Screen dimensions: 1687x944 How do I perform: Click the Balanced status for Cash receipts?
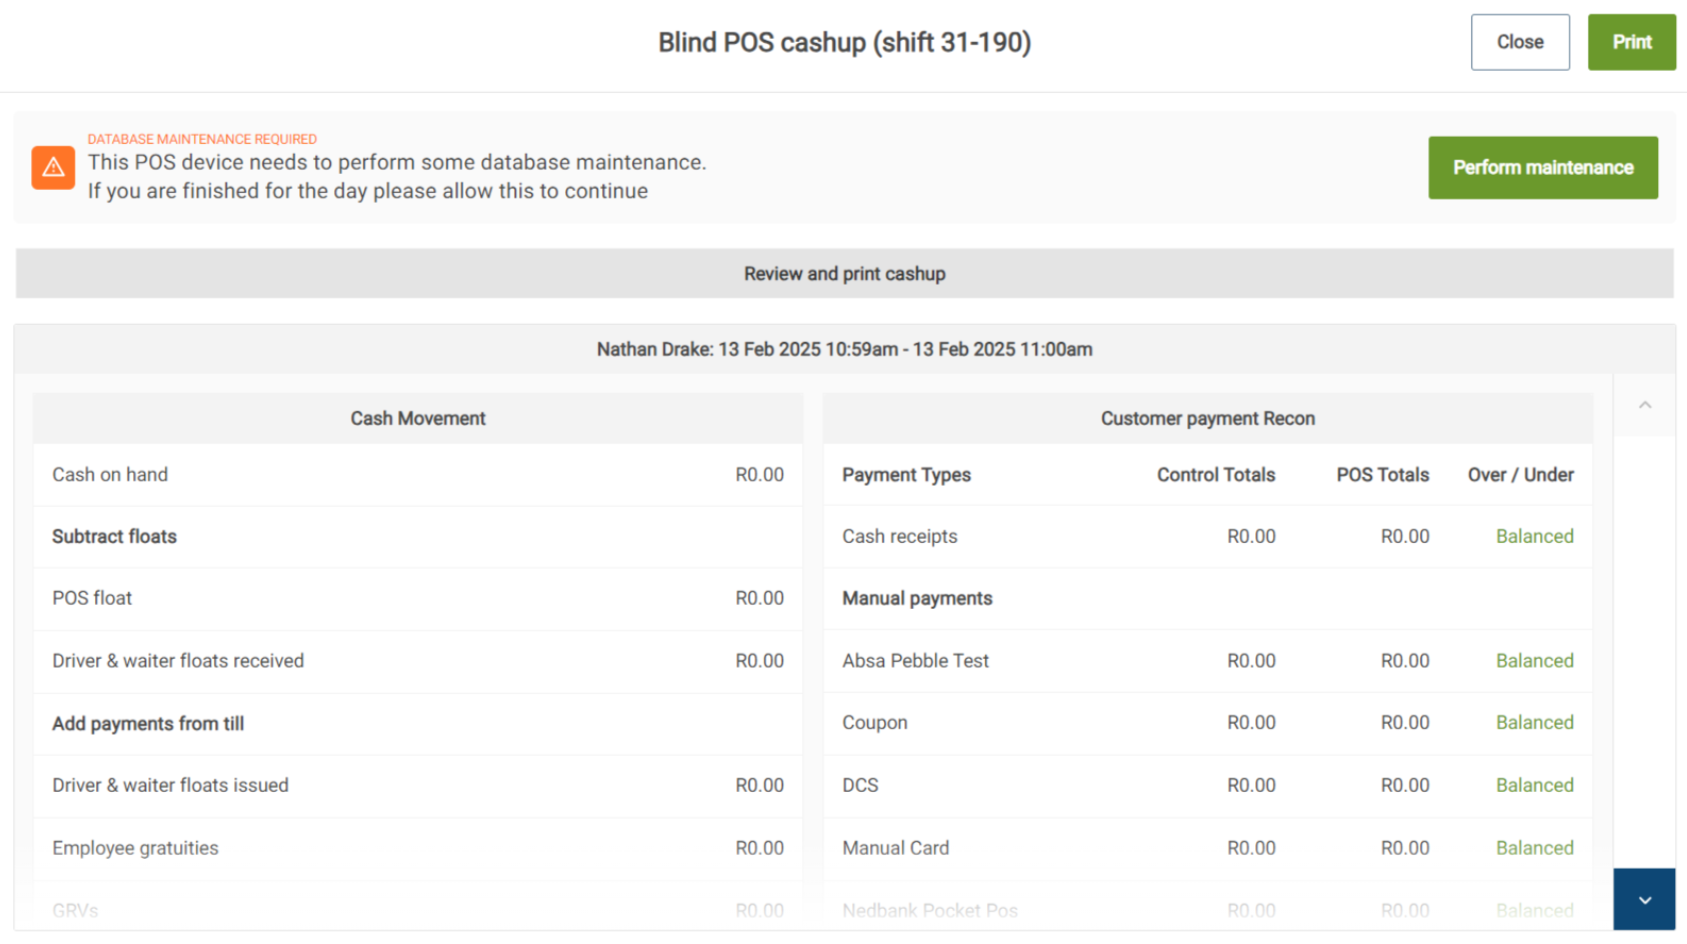[1534, 537]
